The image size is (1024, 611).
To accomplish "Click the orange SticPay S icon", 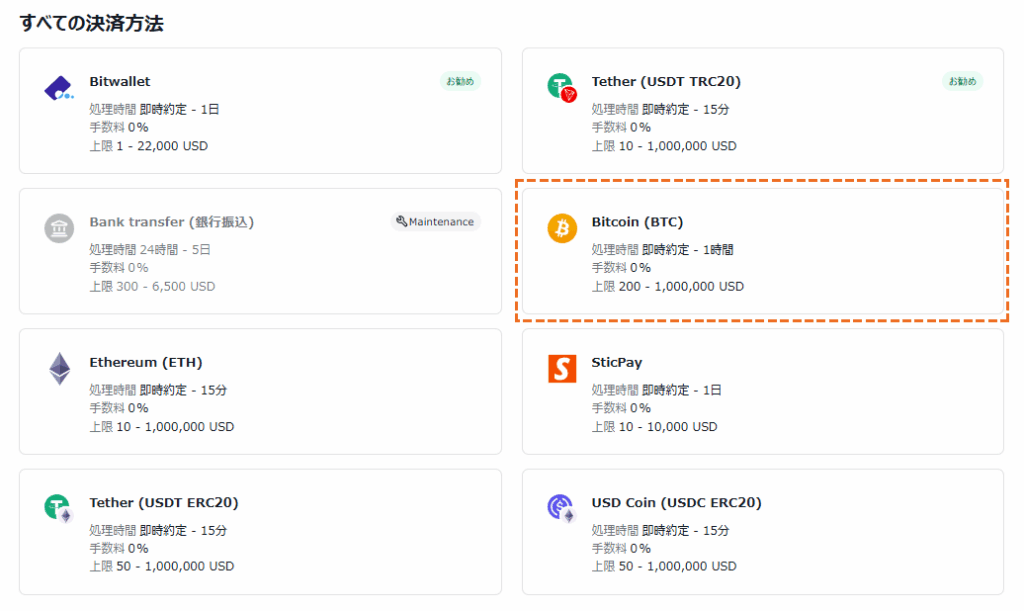I will coord(562,369).
